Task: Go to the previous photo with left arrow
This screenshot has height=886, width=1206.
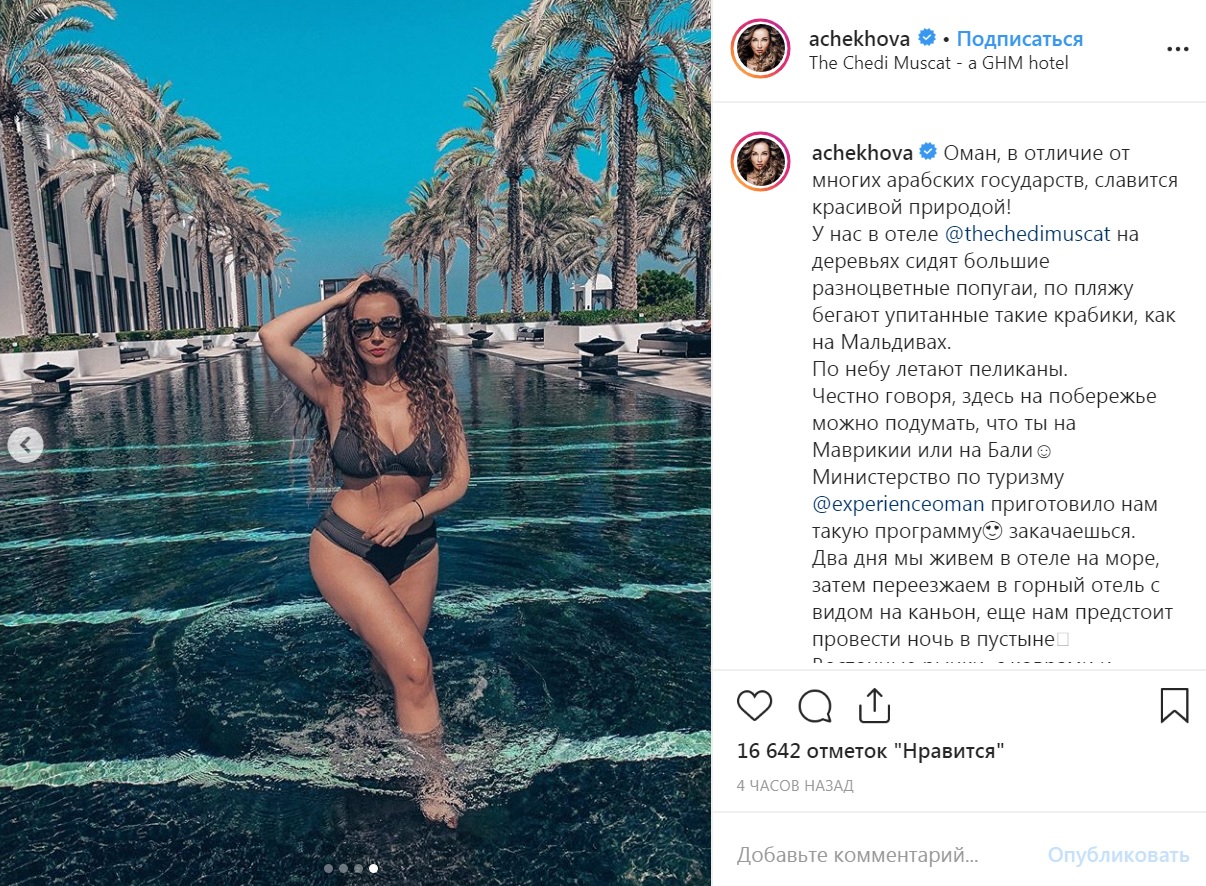Action: point(25,445)
